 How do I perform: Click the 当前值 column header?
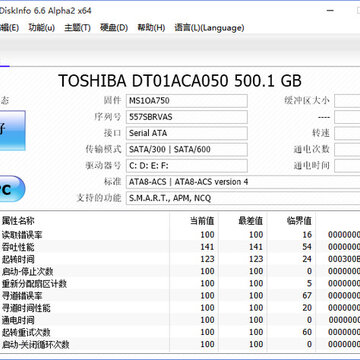tap(202, 221)
